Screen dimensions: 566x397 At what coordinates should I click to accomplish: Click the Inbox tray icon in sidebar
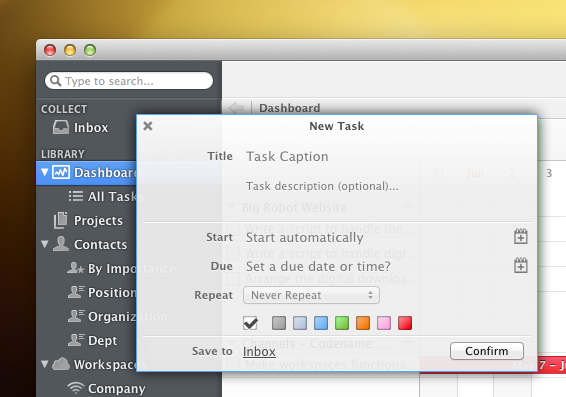coord(61,127)
